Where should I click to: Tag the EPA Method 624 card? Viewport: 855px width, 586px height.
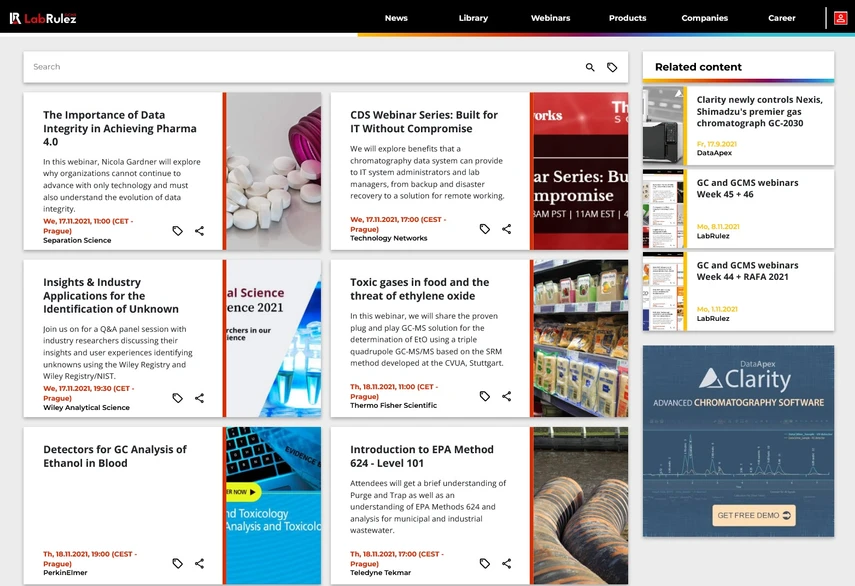tap(484, 563)
